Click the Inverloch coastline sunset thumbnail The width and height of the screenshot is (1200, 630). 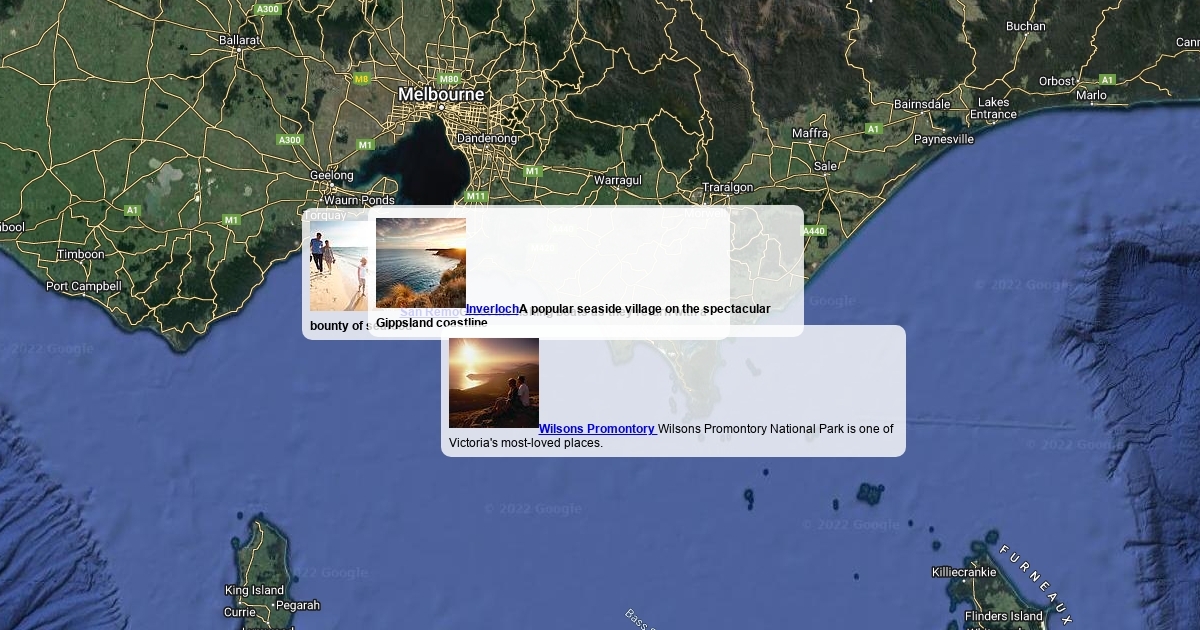(421, 263)
